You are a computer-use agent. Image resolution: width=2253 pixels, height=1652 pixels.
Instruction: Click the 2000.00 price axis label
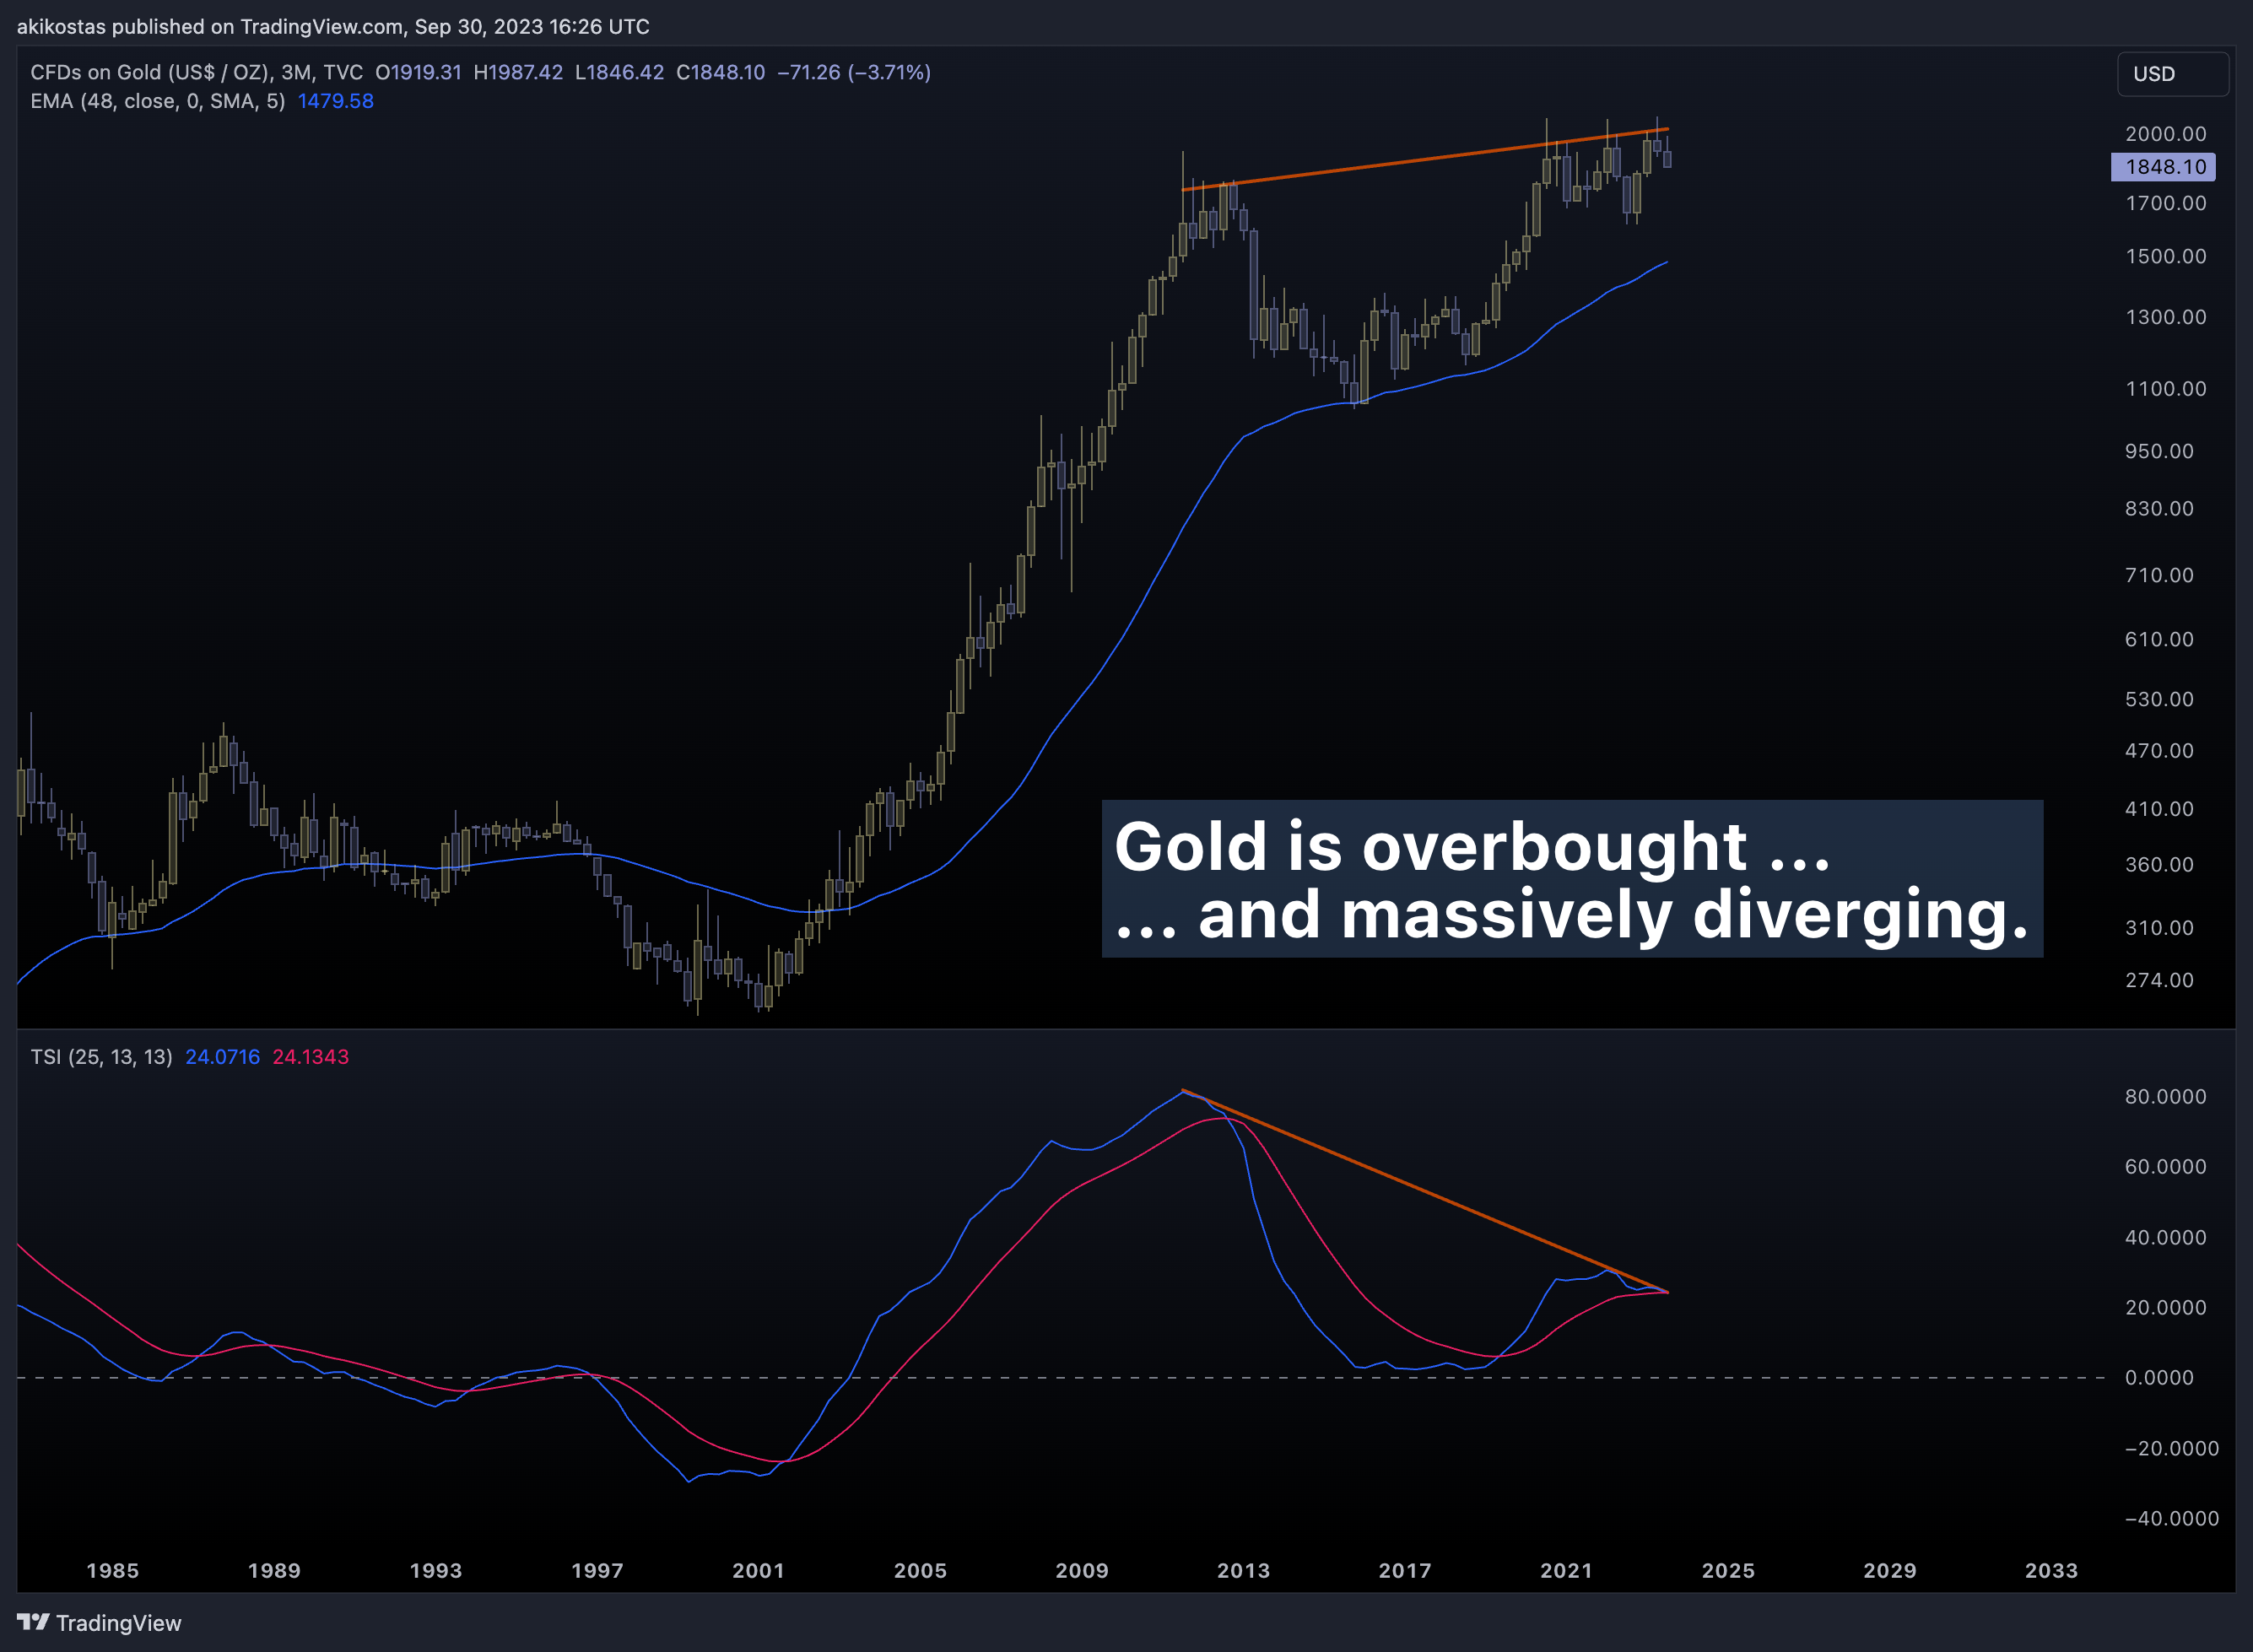pos(2165,134)
